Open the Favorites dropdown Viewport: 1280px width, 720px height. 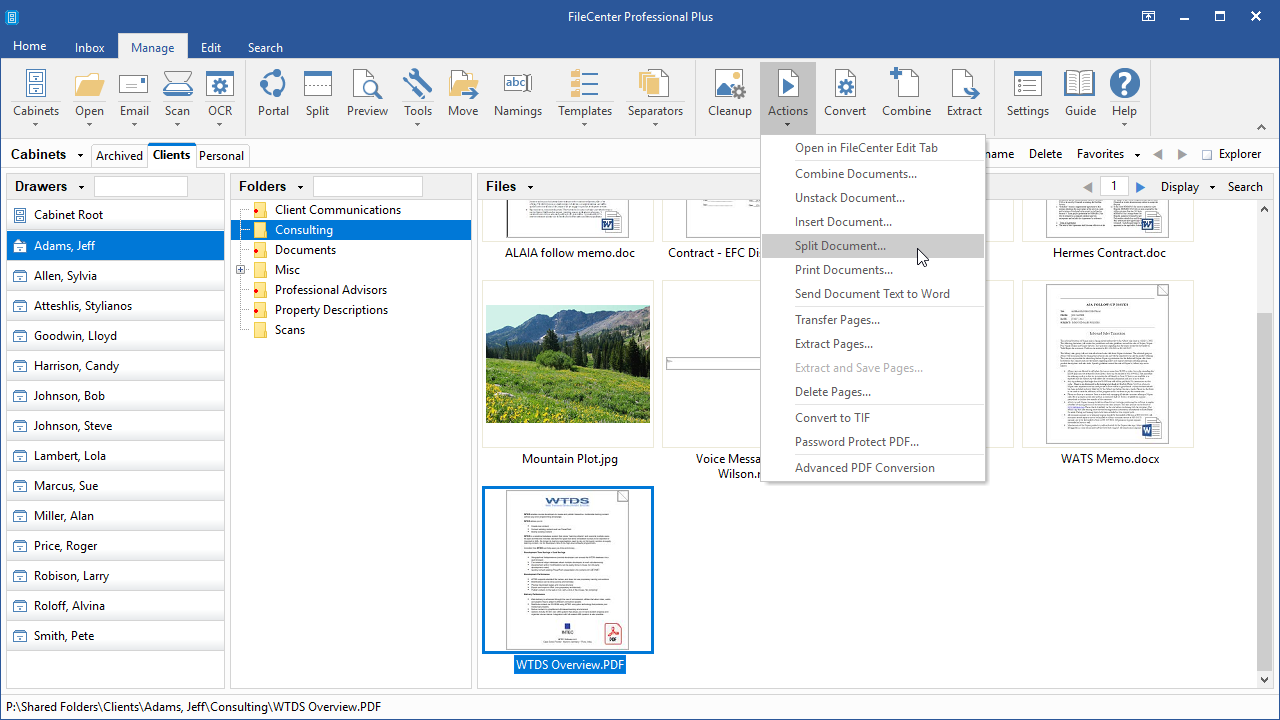click(x=1108, y=154)
